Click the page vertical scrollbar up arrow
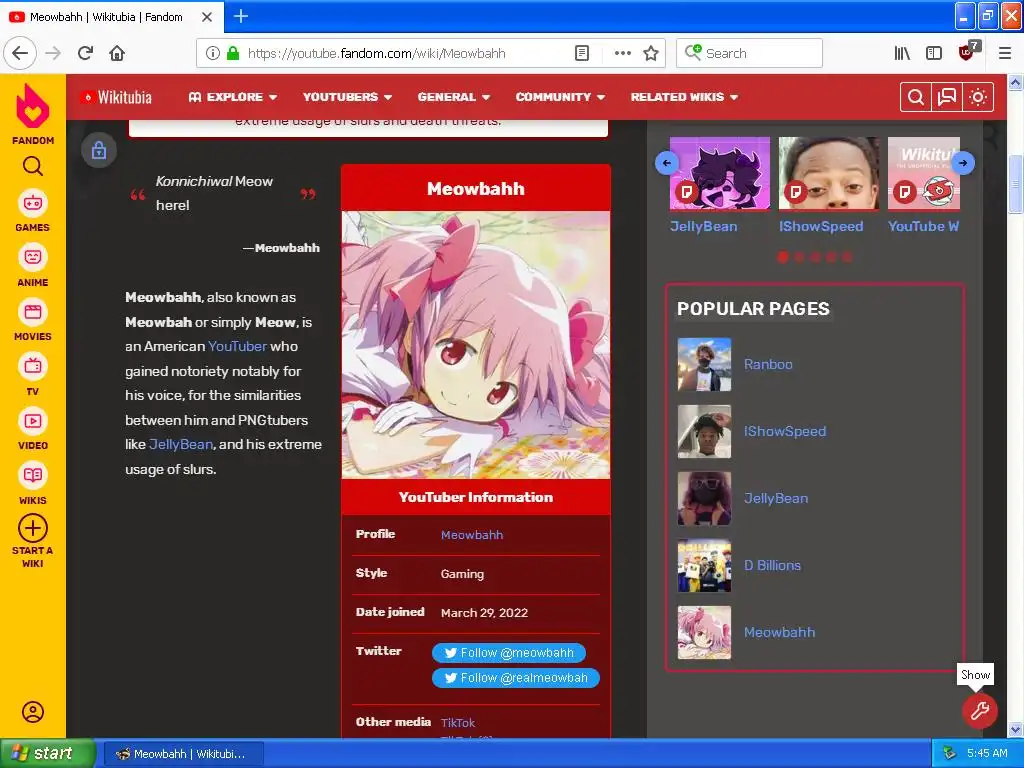 (1016, 82)
